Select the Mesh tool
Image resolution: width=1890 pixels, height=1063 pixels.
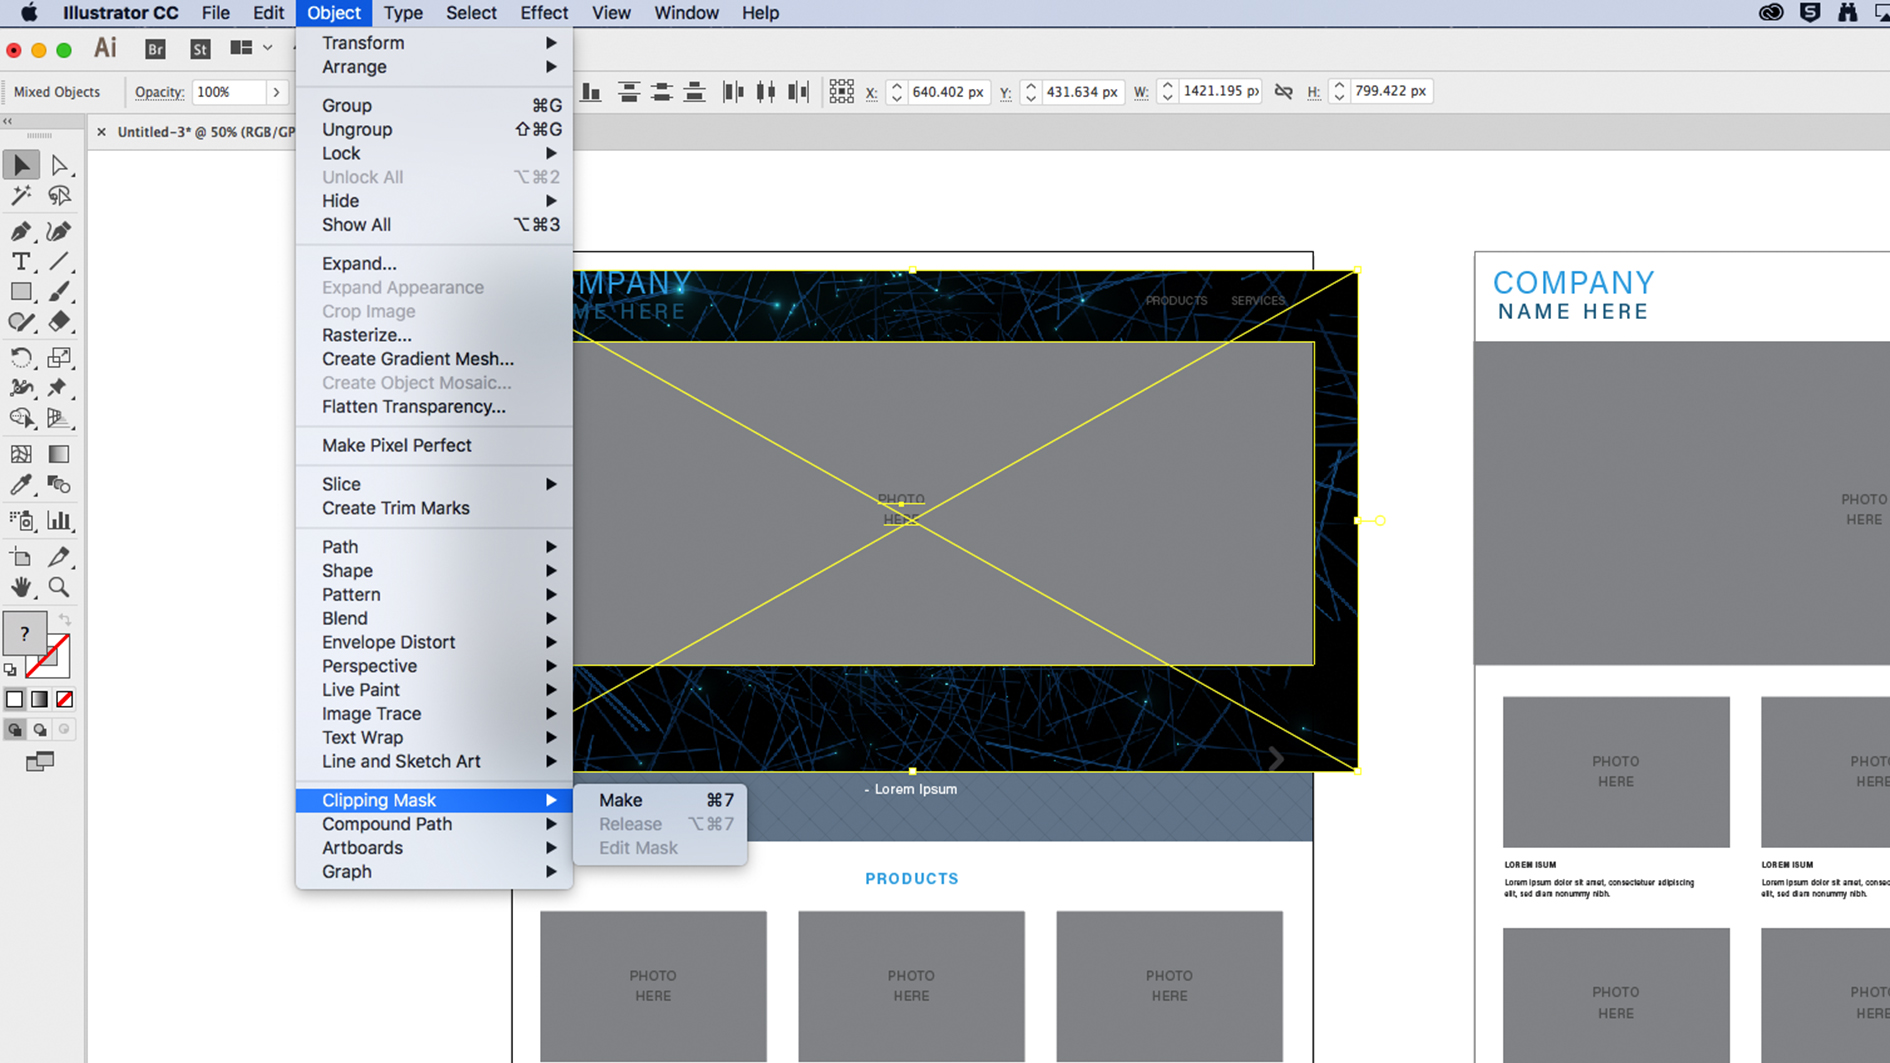click(x=21, y=454)
